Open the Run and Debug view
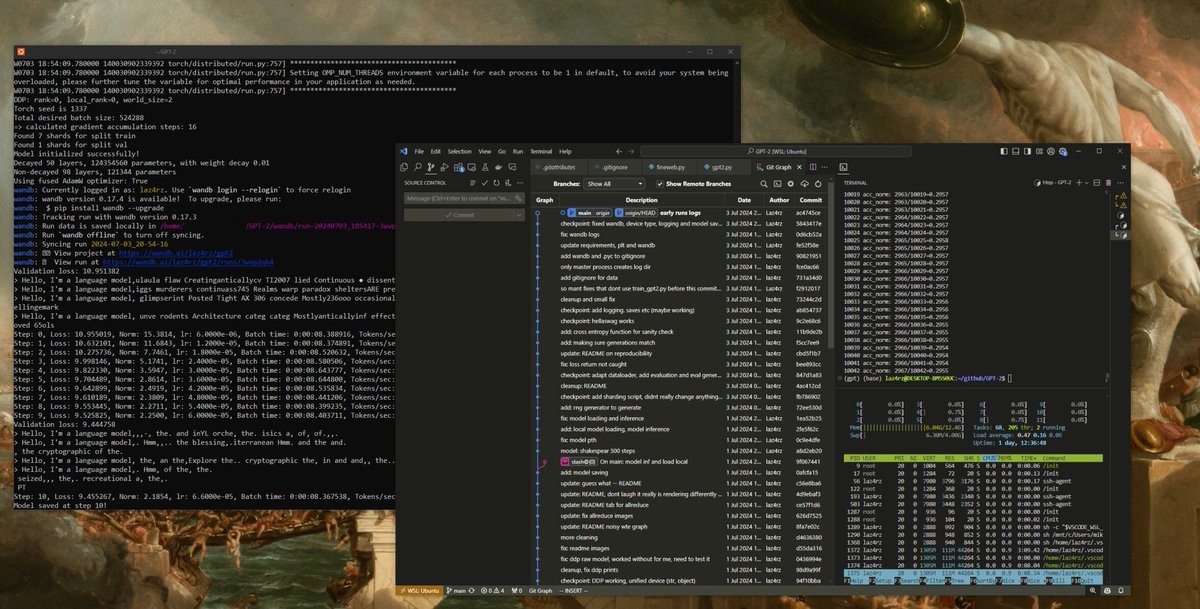The image size is (1200, 609). (x=444, y=167)
